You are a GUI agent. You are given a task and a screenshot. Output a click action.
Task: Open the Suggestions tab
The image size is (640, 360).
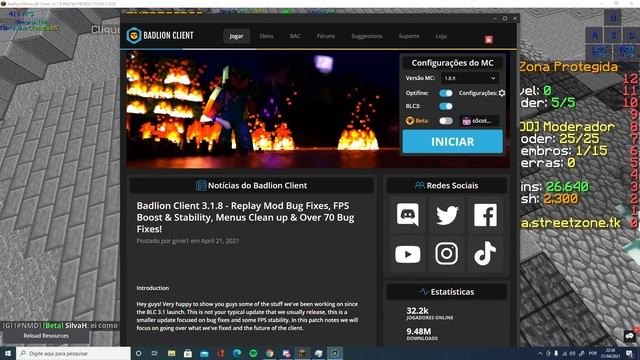point(367,36)
